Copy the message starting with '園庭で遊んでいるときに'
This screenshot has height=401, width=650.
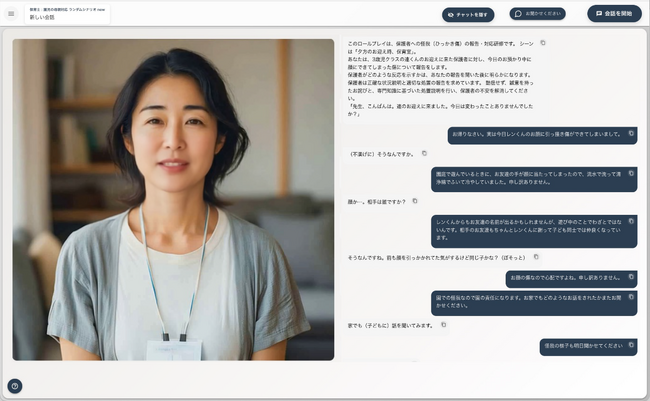click(631, 173)
